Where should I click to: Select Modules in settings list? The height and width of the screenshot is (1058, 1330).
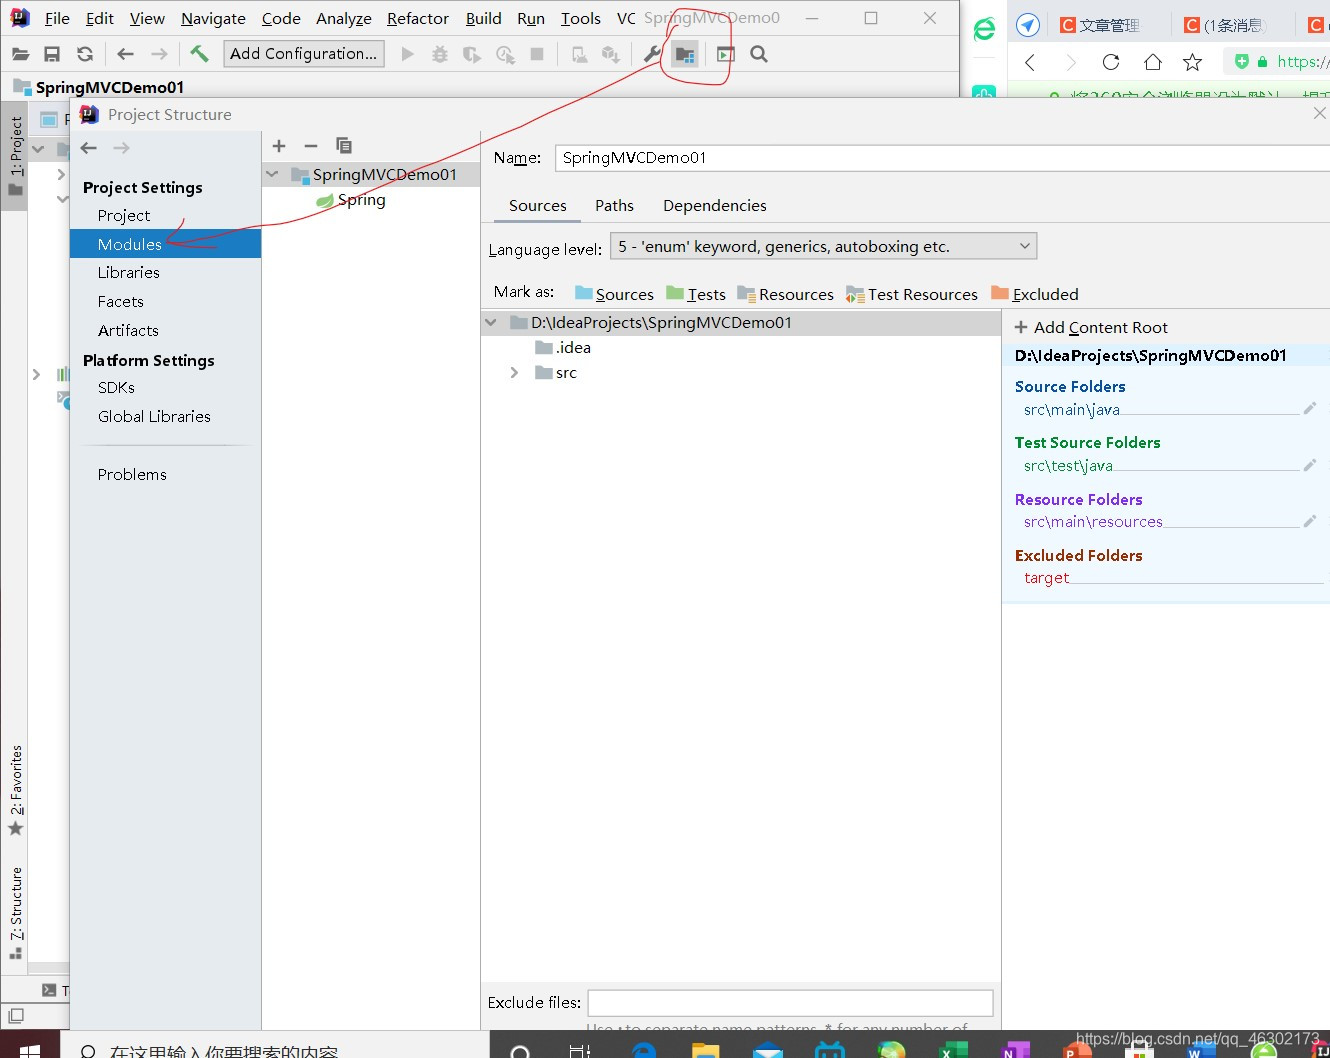pyautogui.click(x=165, y=244)
